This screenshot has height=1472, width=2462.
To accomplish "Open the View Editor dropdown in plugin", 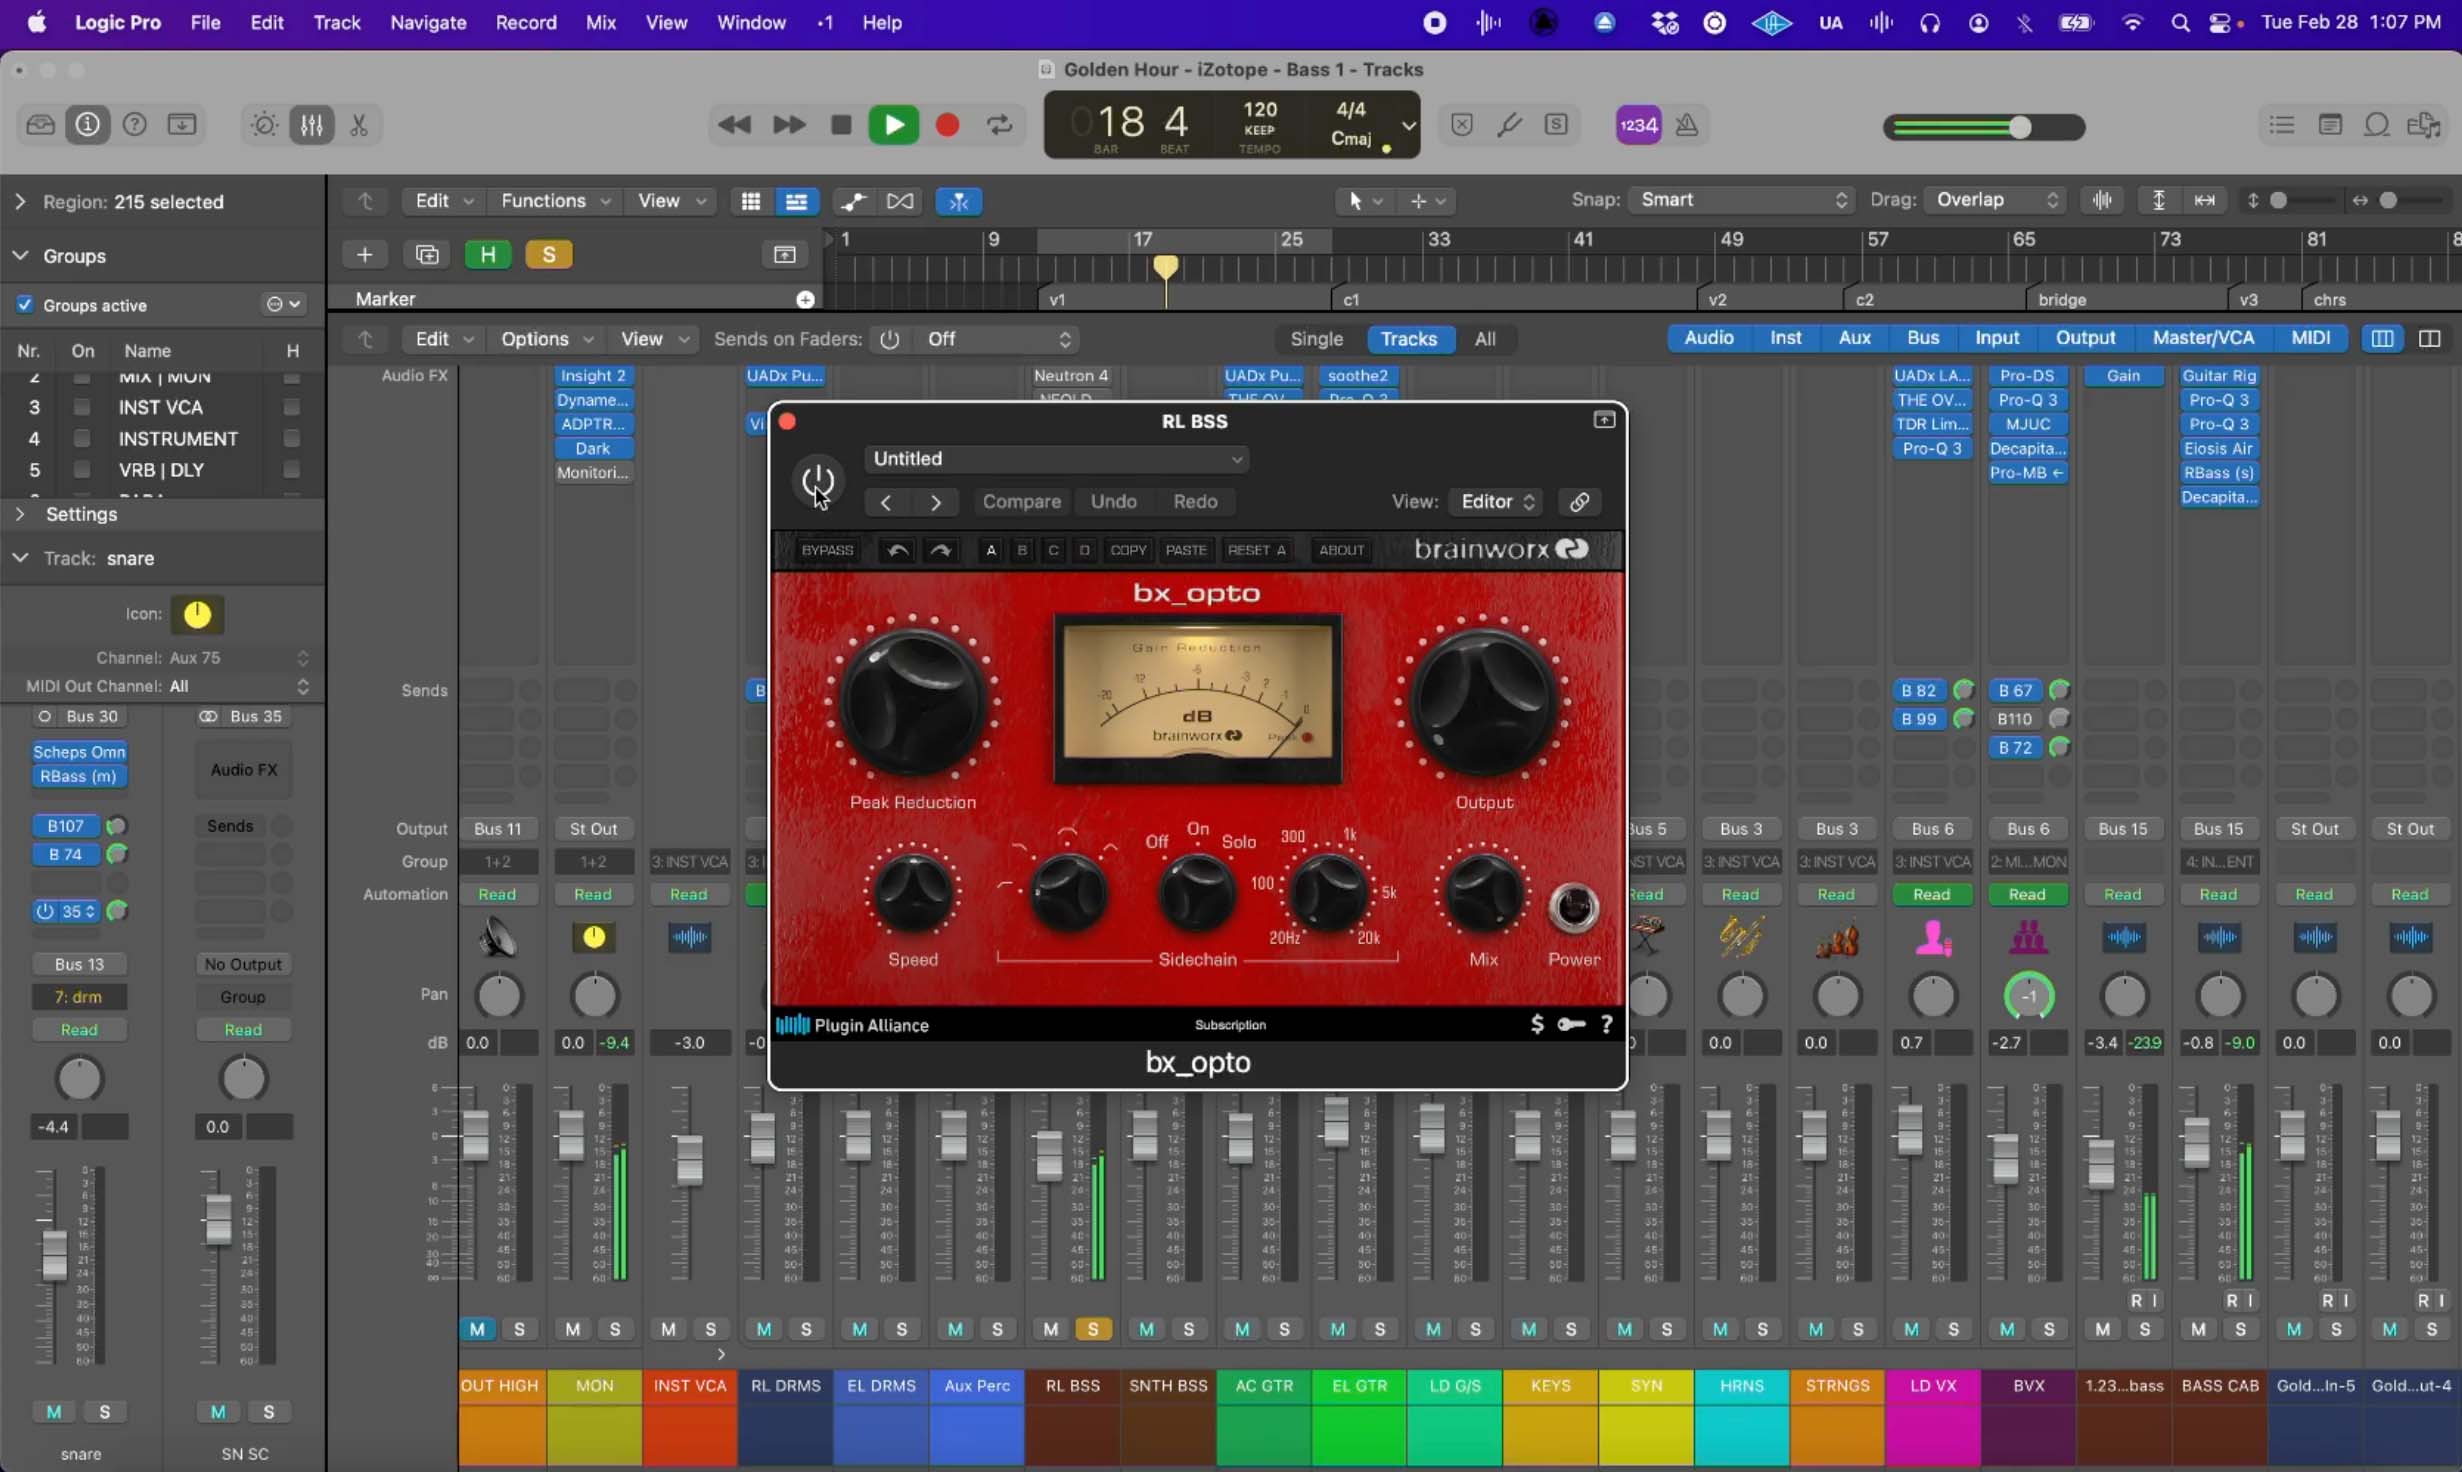I will coord(1496,502).
